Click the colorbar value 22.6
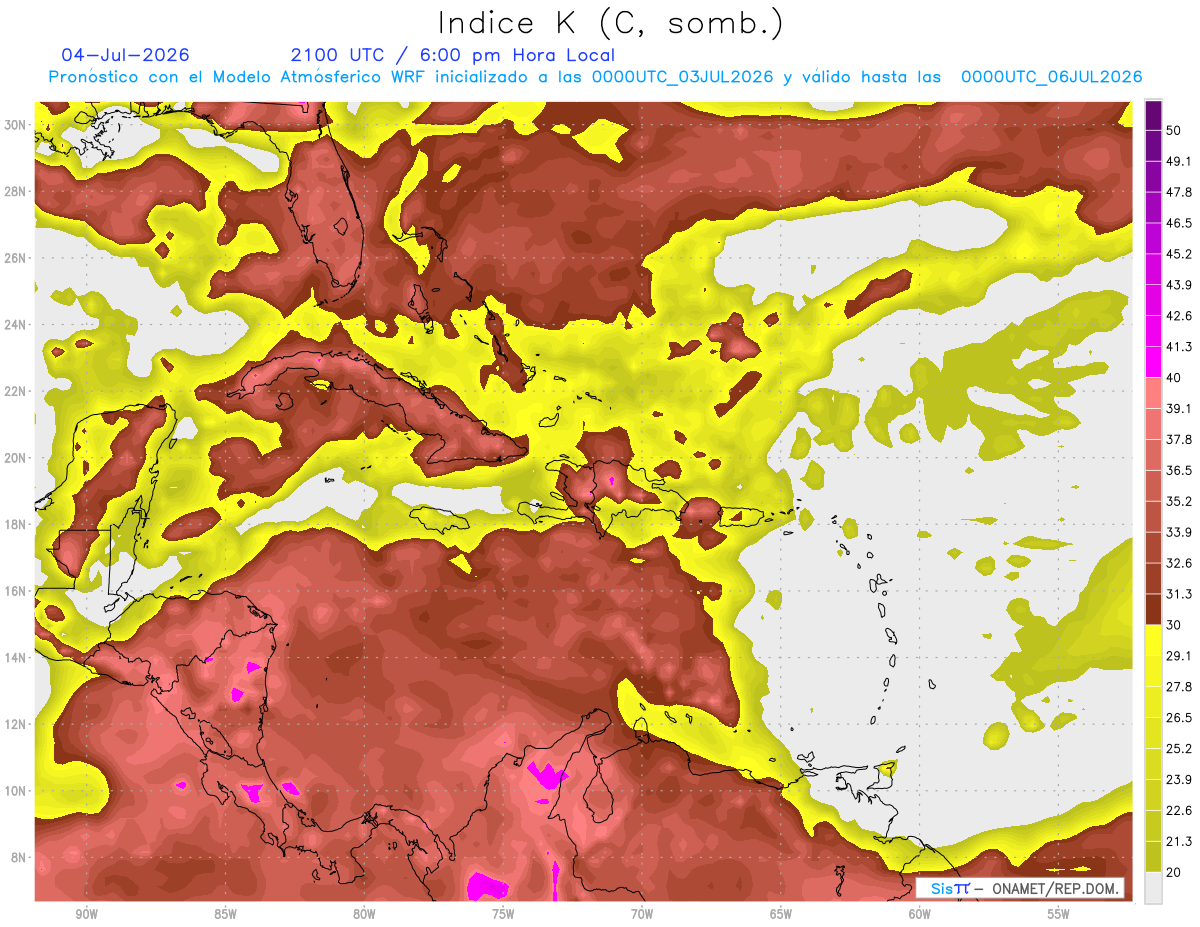This screenshot has width=1200, height=927. point(1179,810)
